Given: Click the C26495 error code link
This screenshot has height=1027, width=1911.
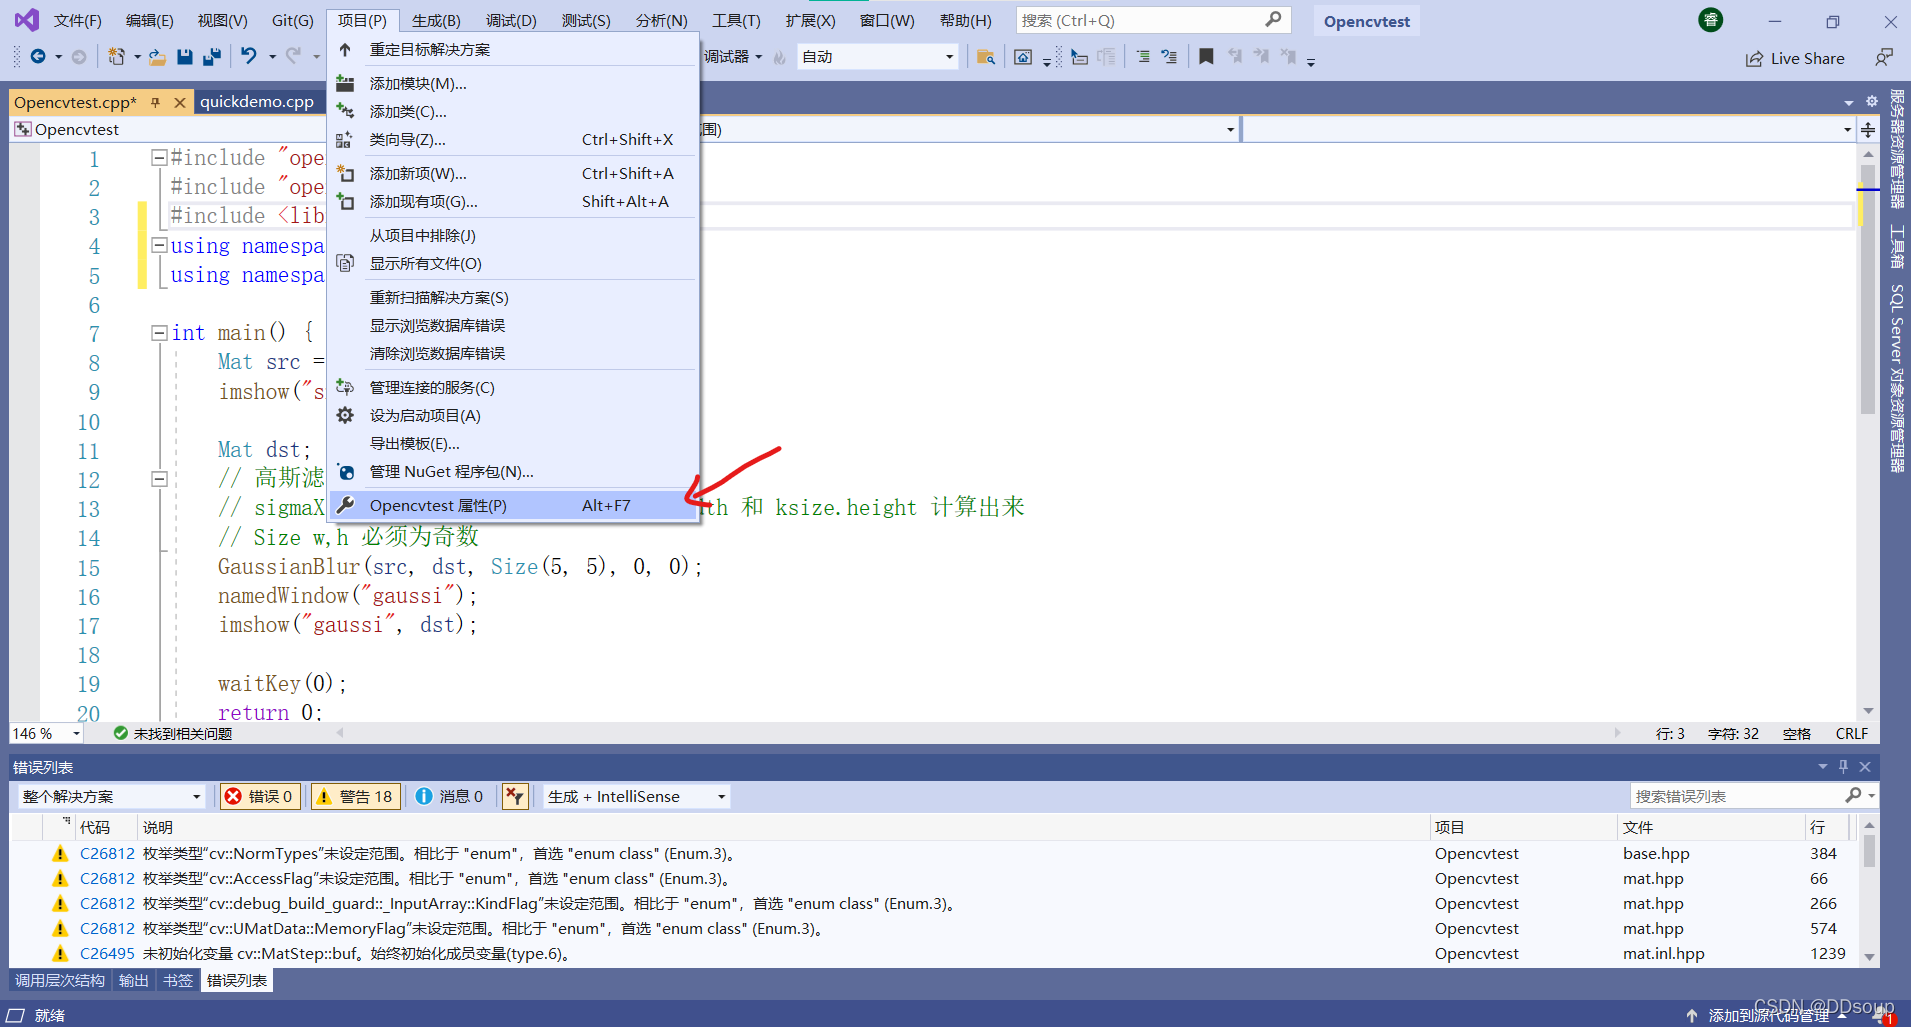Looking at the screenshot, I should [x=107, y=953].
